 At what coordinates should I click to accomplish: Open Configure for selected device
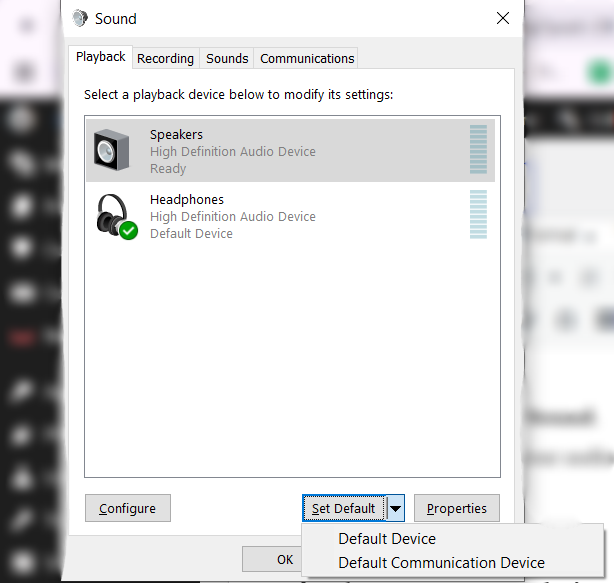(128, 508)
